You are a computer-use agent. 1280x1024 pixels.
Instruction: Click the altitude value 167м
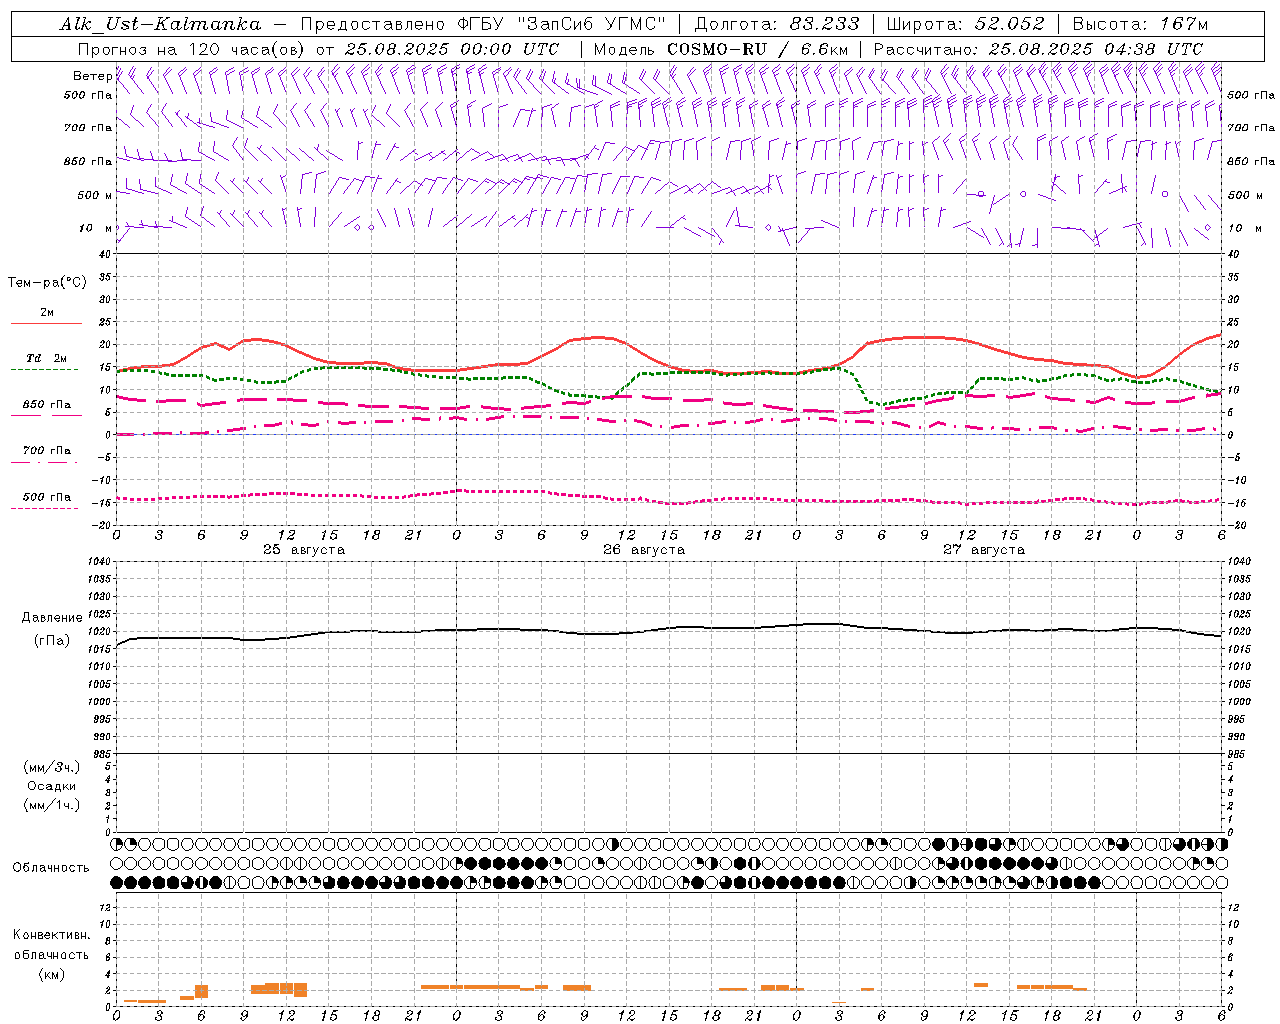[1184, 24]
